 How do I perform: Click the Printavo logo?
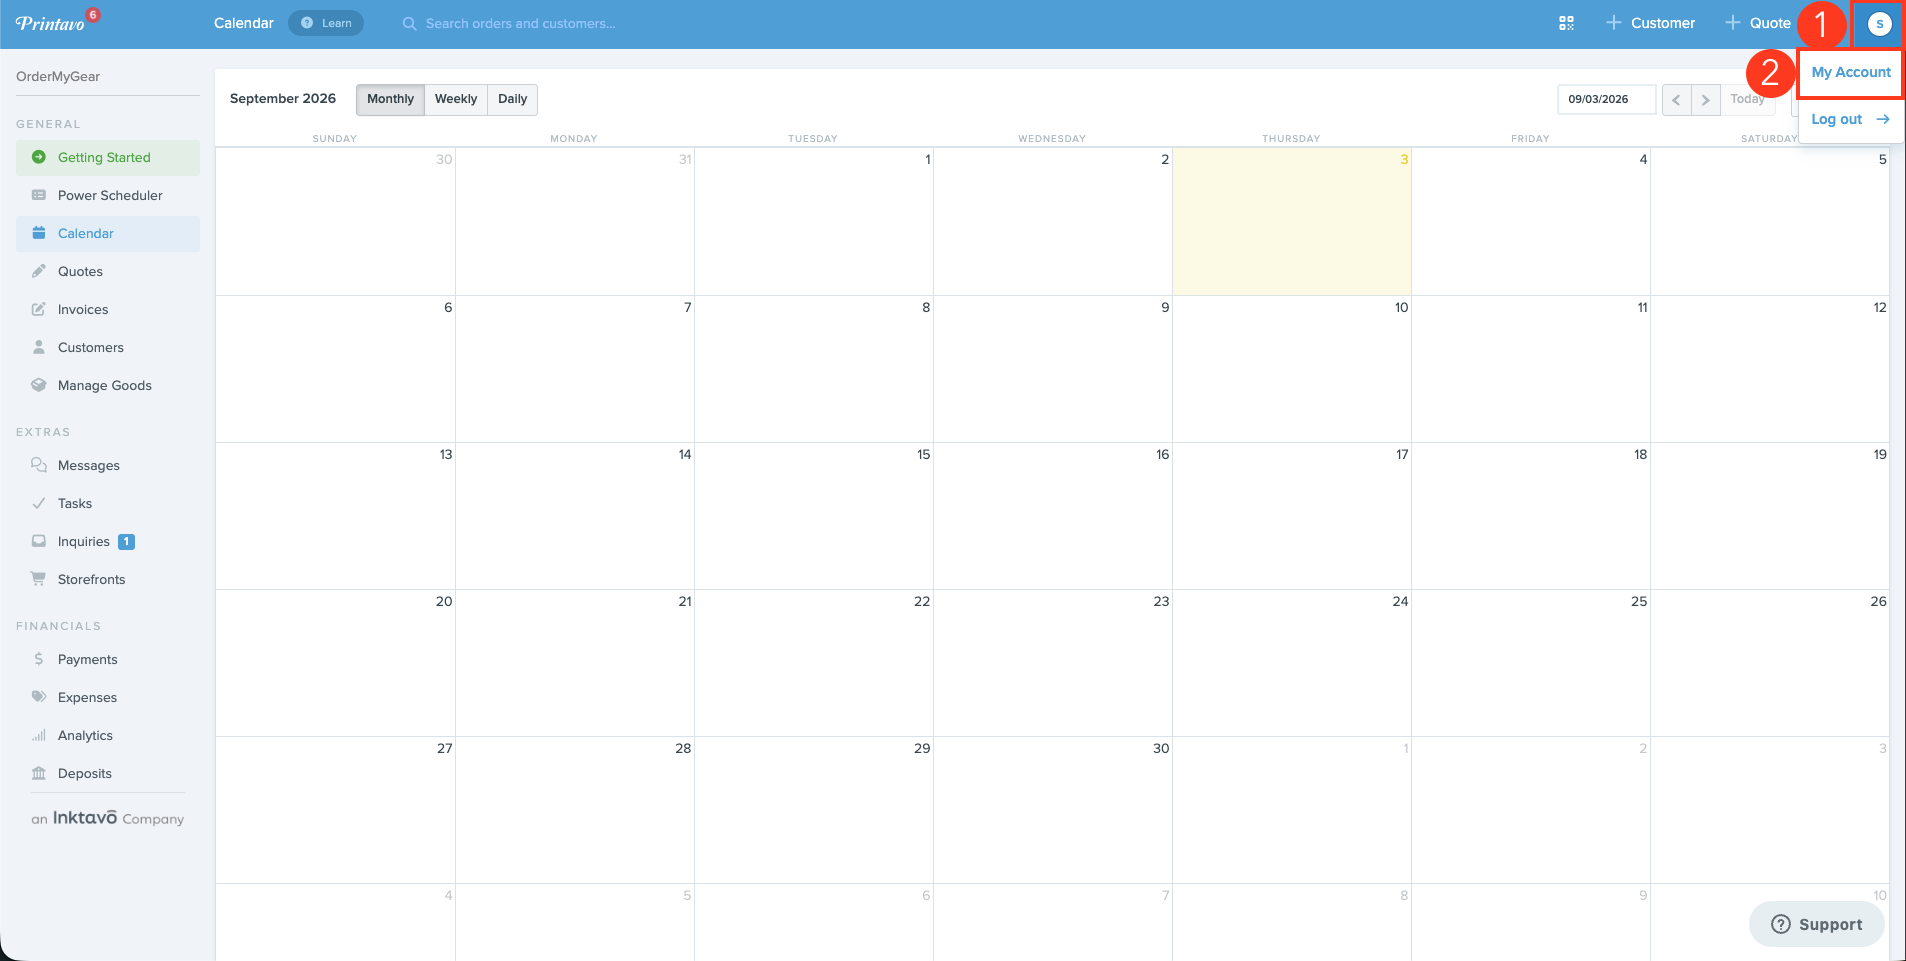tap(50, 23)
